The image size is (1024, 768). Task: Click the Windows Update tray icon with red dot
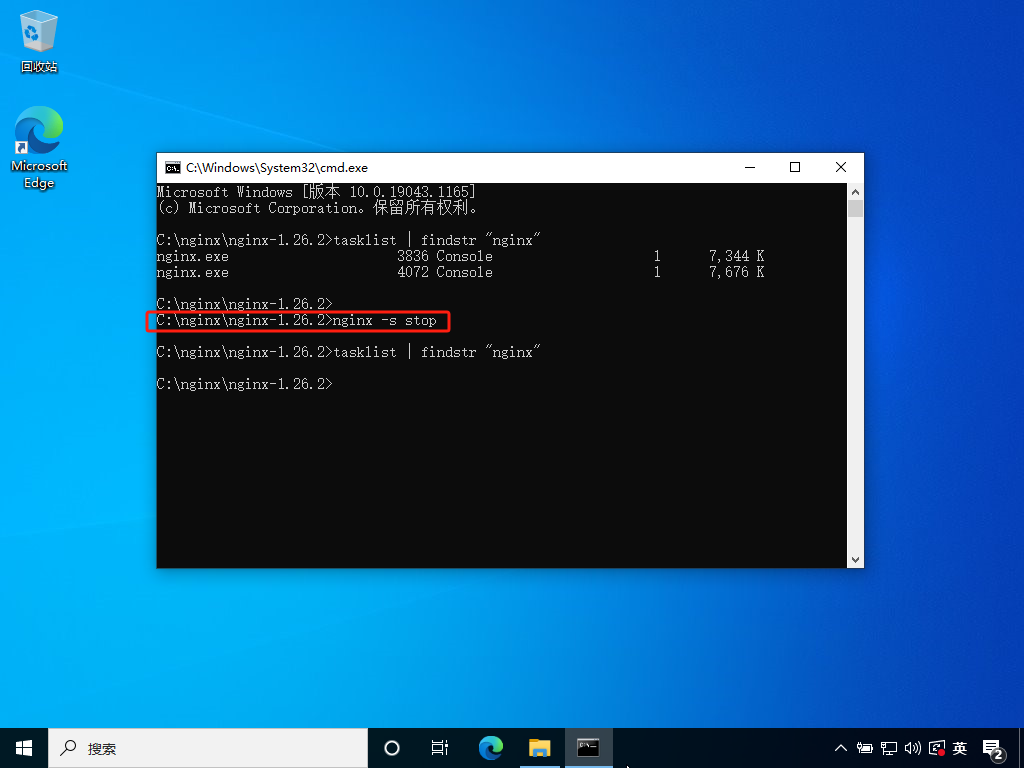pos(936,748)
